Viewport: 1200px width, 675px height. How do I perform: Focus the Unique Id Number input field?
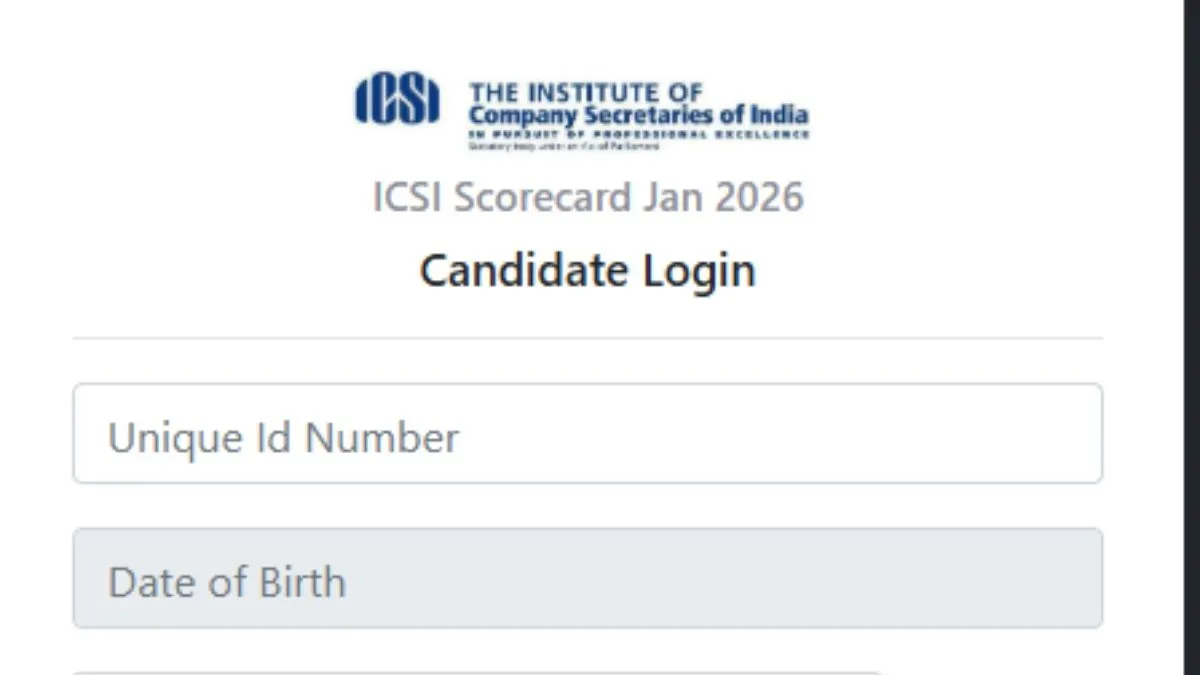coord(587,434)
